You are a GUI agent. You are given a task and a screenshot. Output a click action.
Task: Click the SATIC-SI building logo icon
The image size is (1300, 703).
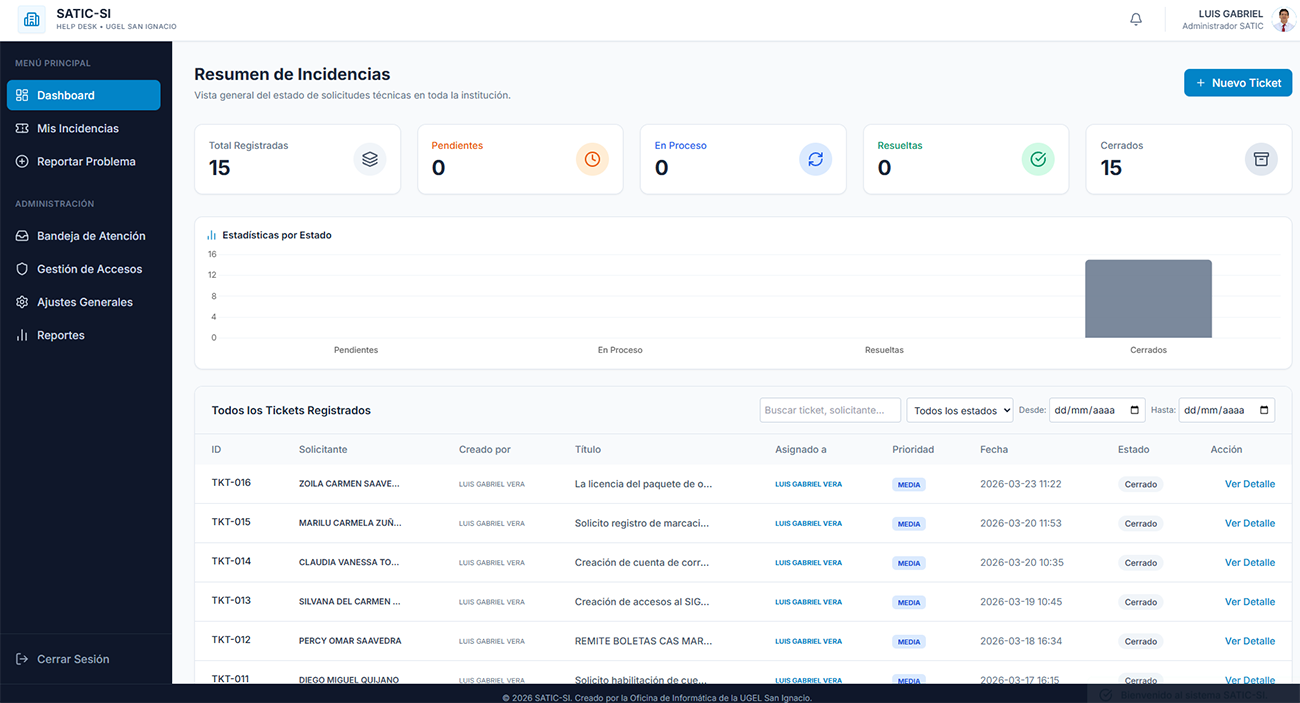click(32, 20)
